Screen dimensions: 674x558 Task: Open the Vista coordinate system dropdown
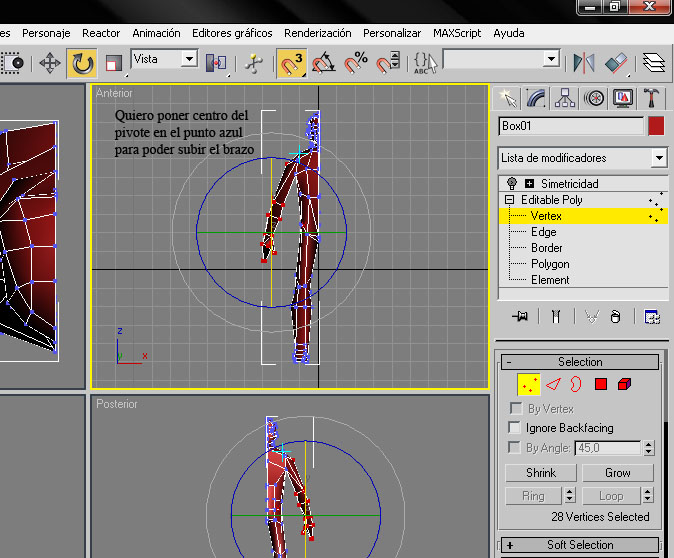[189, 58]
